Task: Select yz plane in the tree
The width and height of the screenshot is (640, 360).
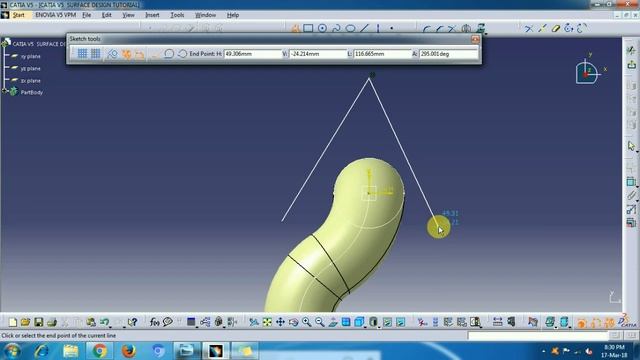Action: point(31,69)
